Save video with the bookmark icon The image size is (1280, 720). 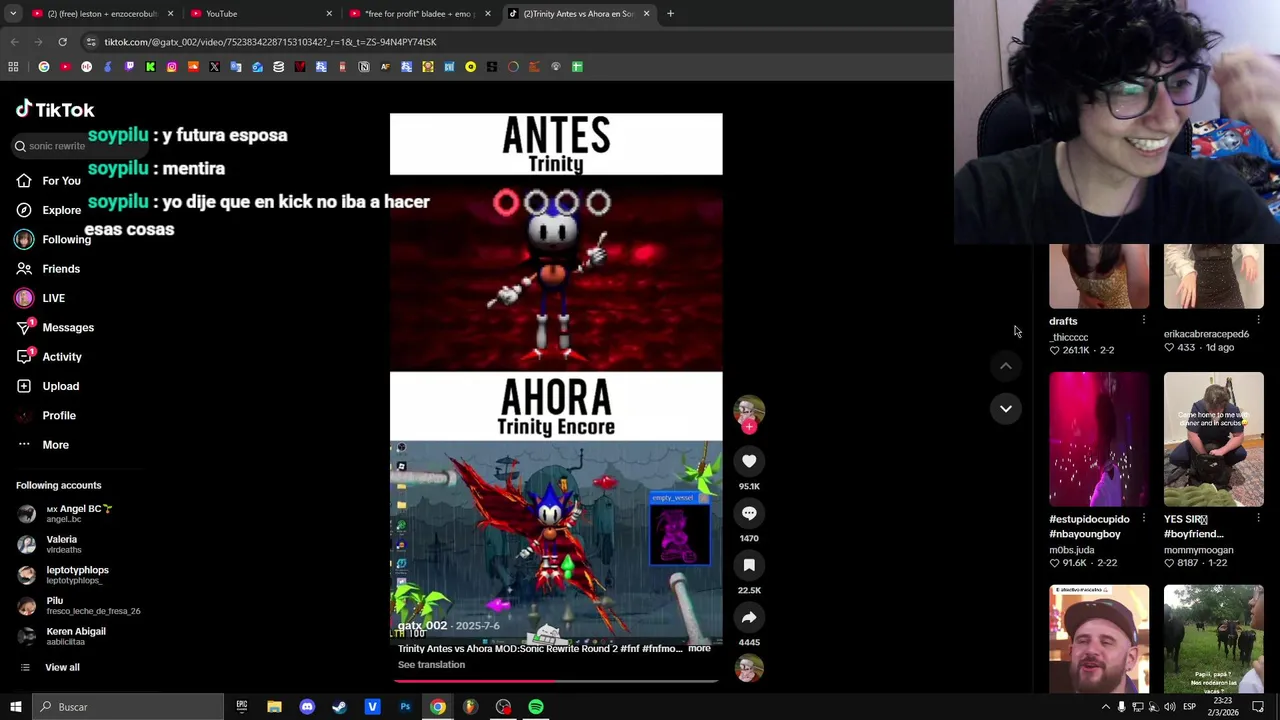pos(749,565)
